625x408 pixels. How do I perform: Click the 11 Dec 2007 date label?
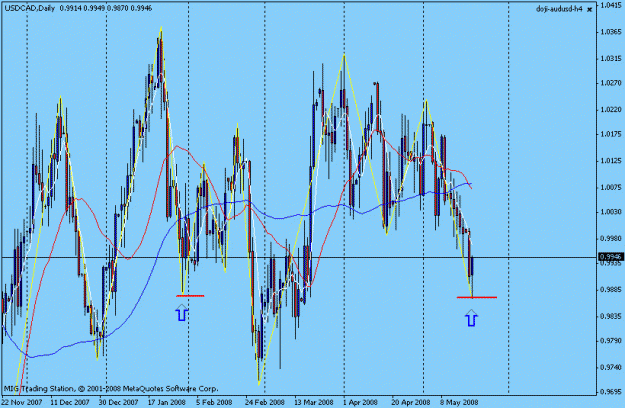pos(70,402)
